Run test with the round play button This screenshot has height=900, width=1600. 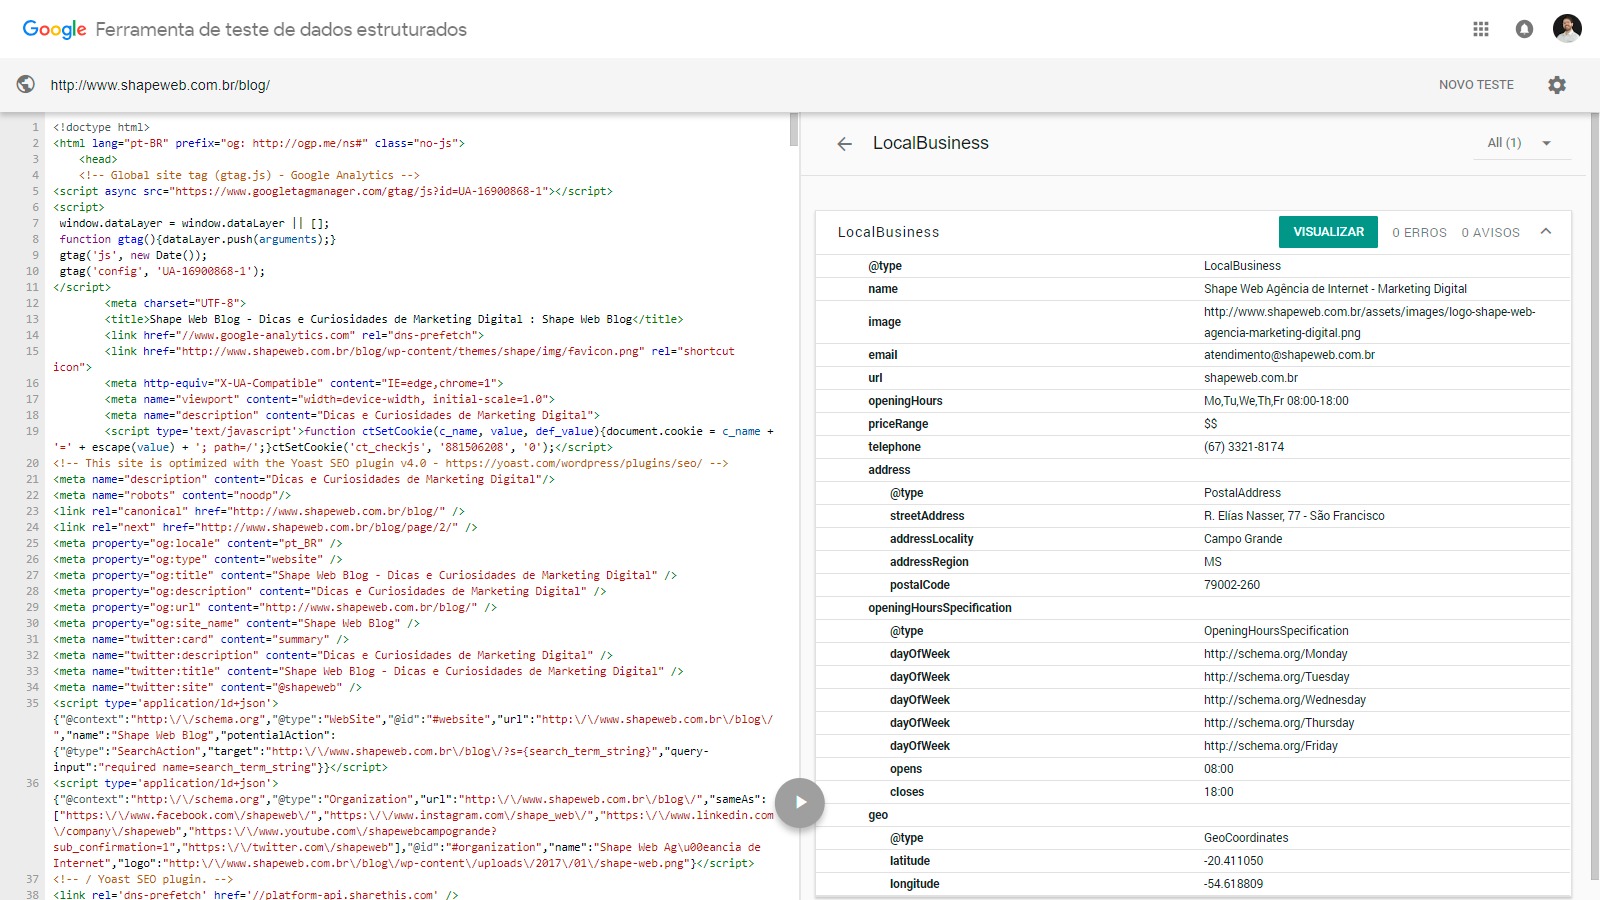[x=800, y=802]
